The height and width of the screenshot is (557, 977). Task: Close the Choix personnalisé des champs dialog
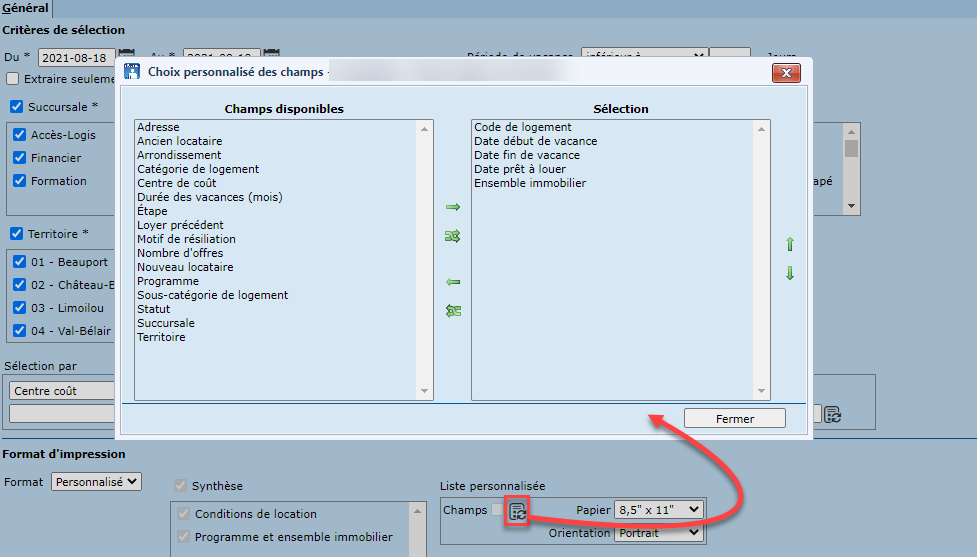[x=787, y=73]
